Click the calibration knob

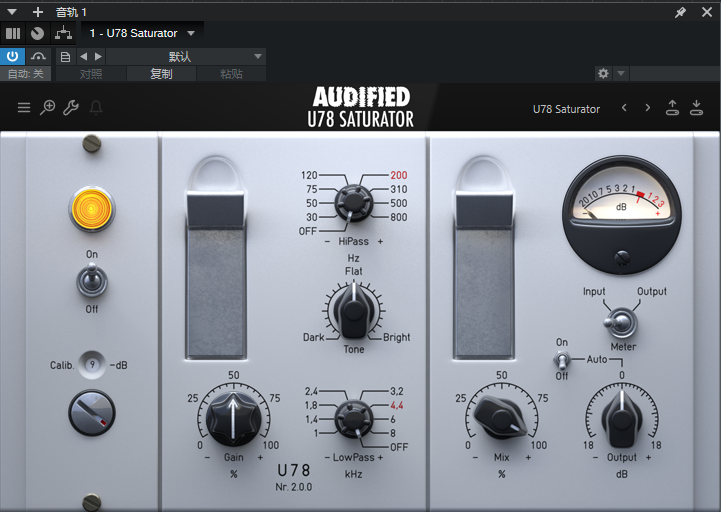[92, 413]
